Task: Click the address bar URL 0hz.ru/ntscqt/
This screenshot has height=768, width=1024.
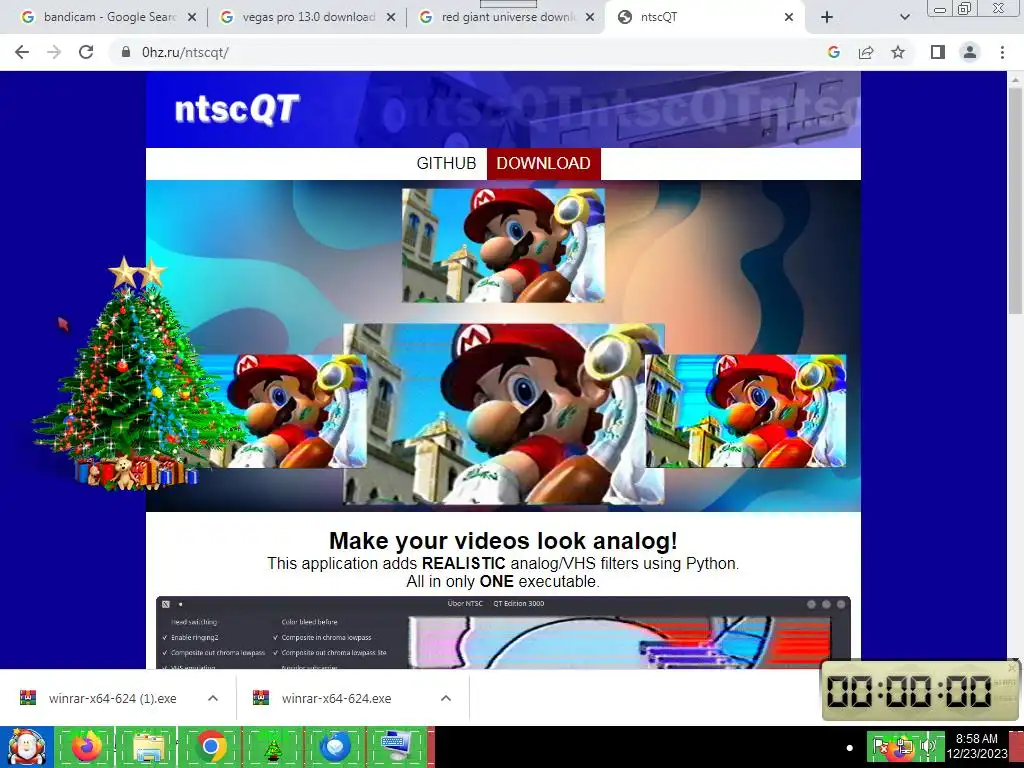Action: [x=185, y=52]
